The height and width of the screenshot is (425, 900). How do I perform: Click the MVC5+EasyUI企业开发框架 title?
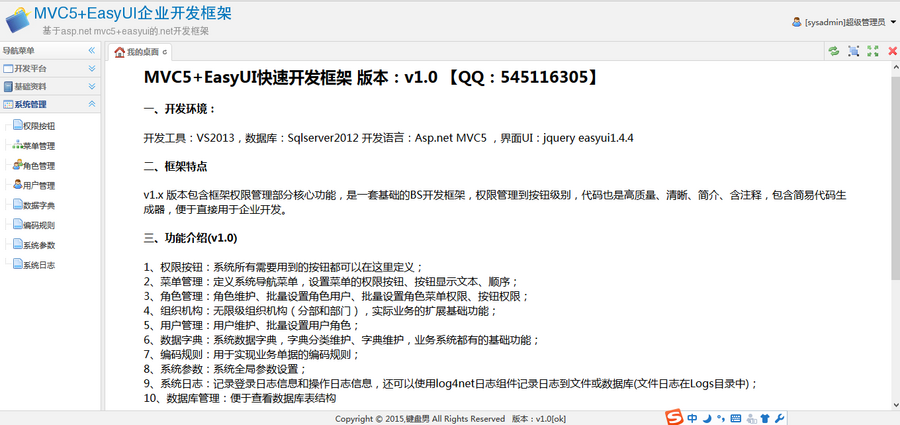point(133,13)
